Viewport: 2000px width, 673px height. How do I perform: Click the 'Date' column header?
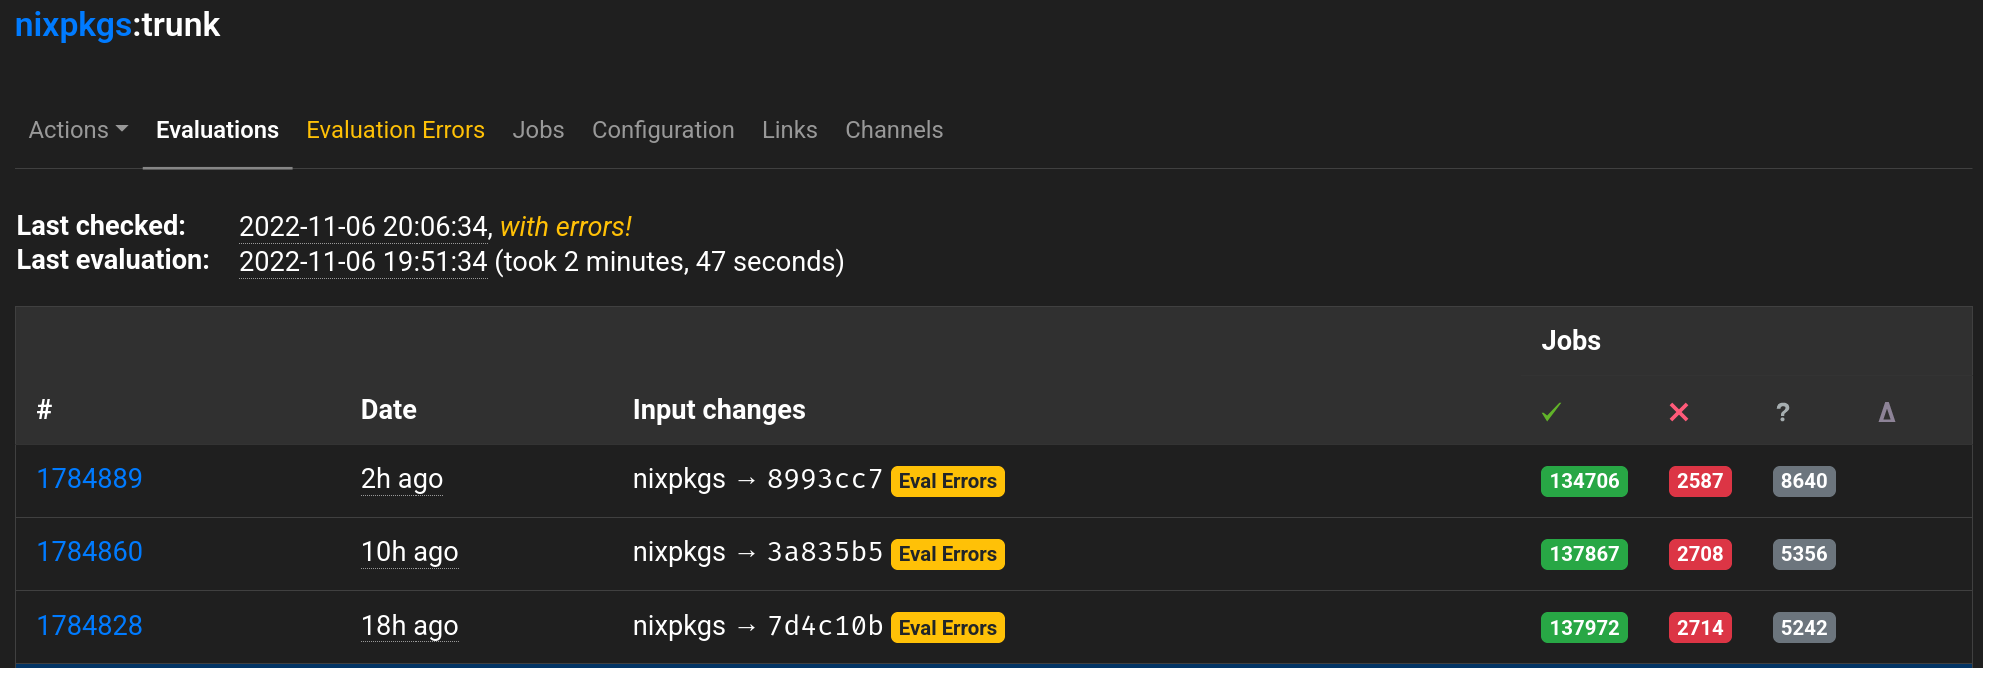coord(389,410)
